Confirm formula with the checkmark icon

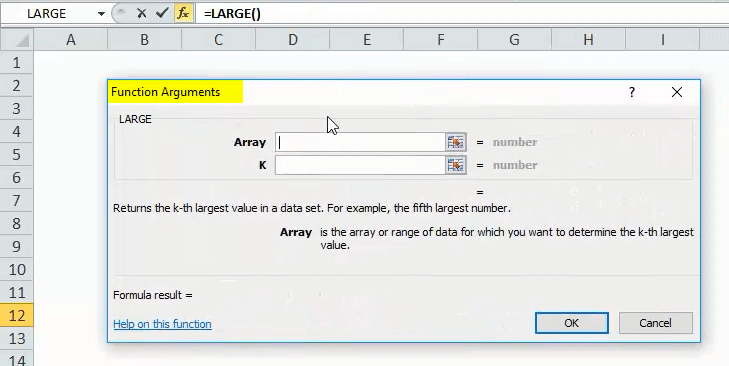click(x=162, y=13)
